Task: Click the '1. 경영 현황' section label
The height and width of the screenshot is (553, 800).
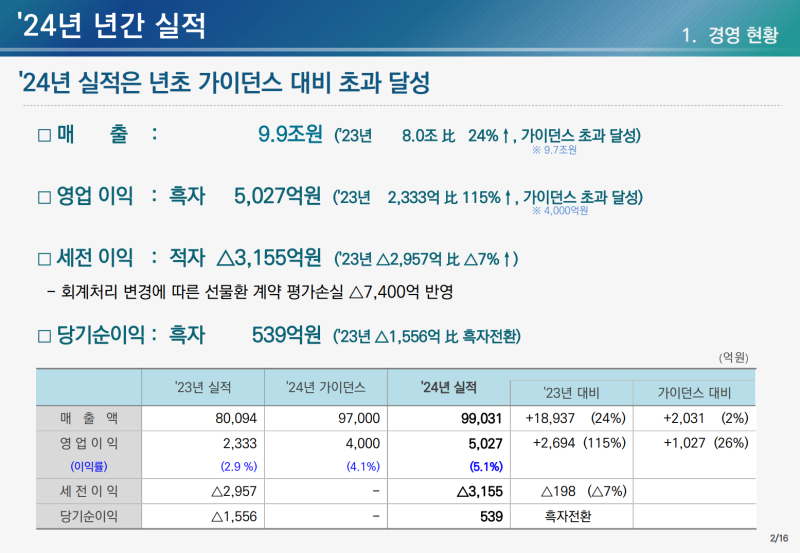Action: [728, 34]
